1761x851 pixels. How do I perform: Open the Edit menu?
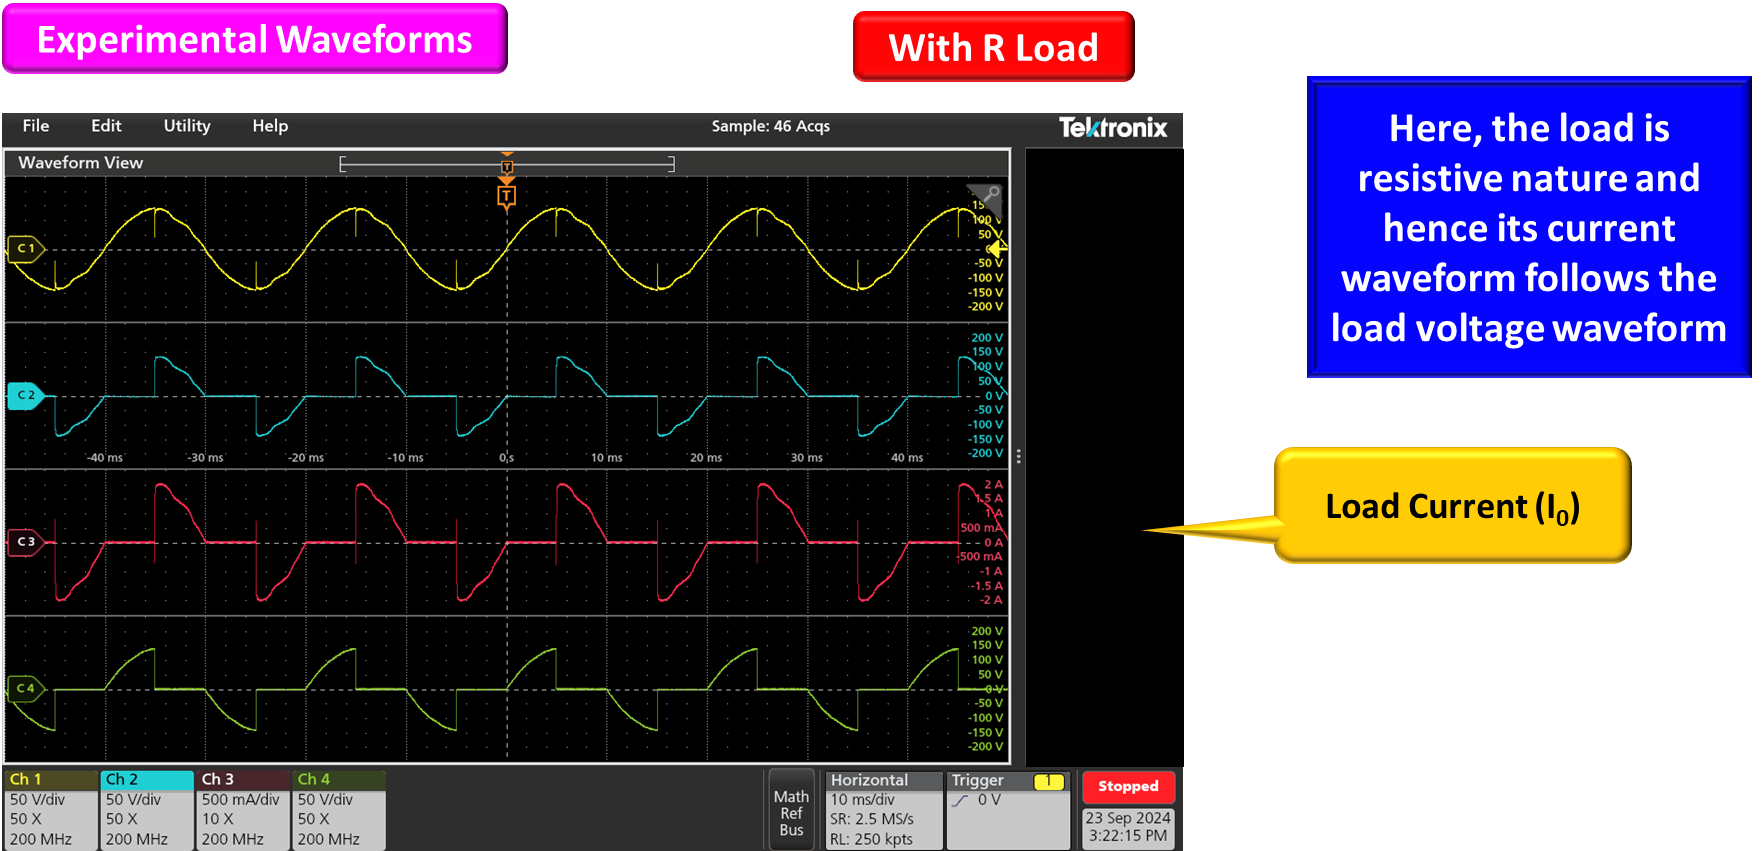point(106,126)
